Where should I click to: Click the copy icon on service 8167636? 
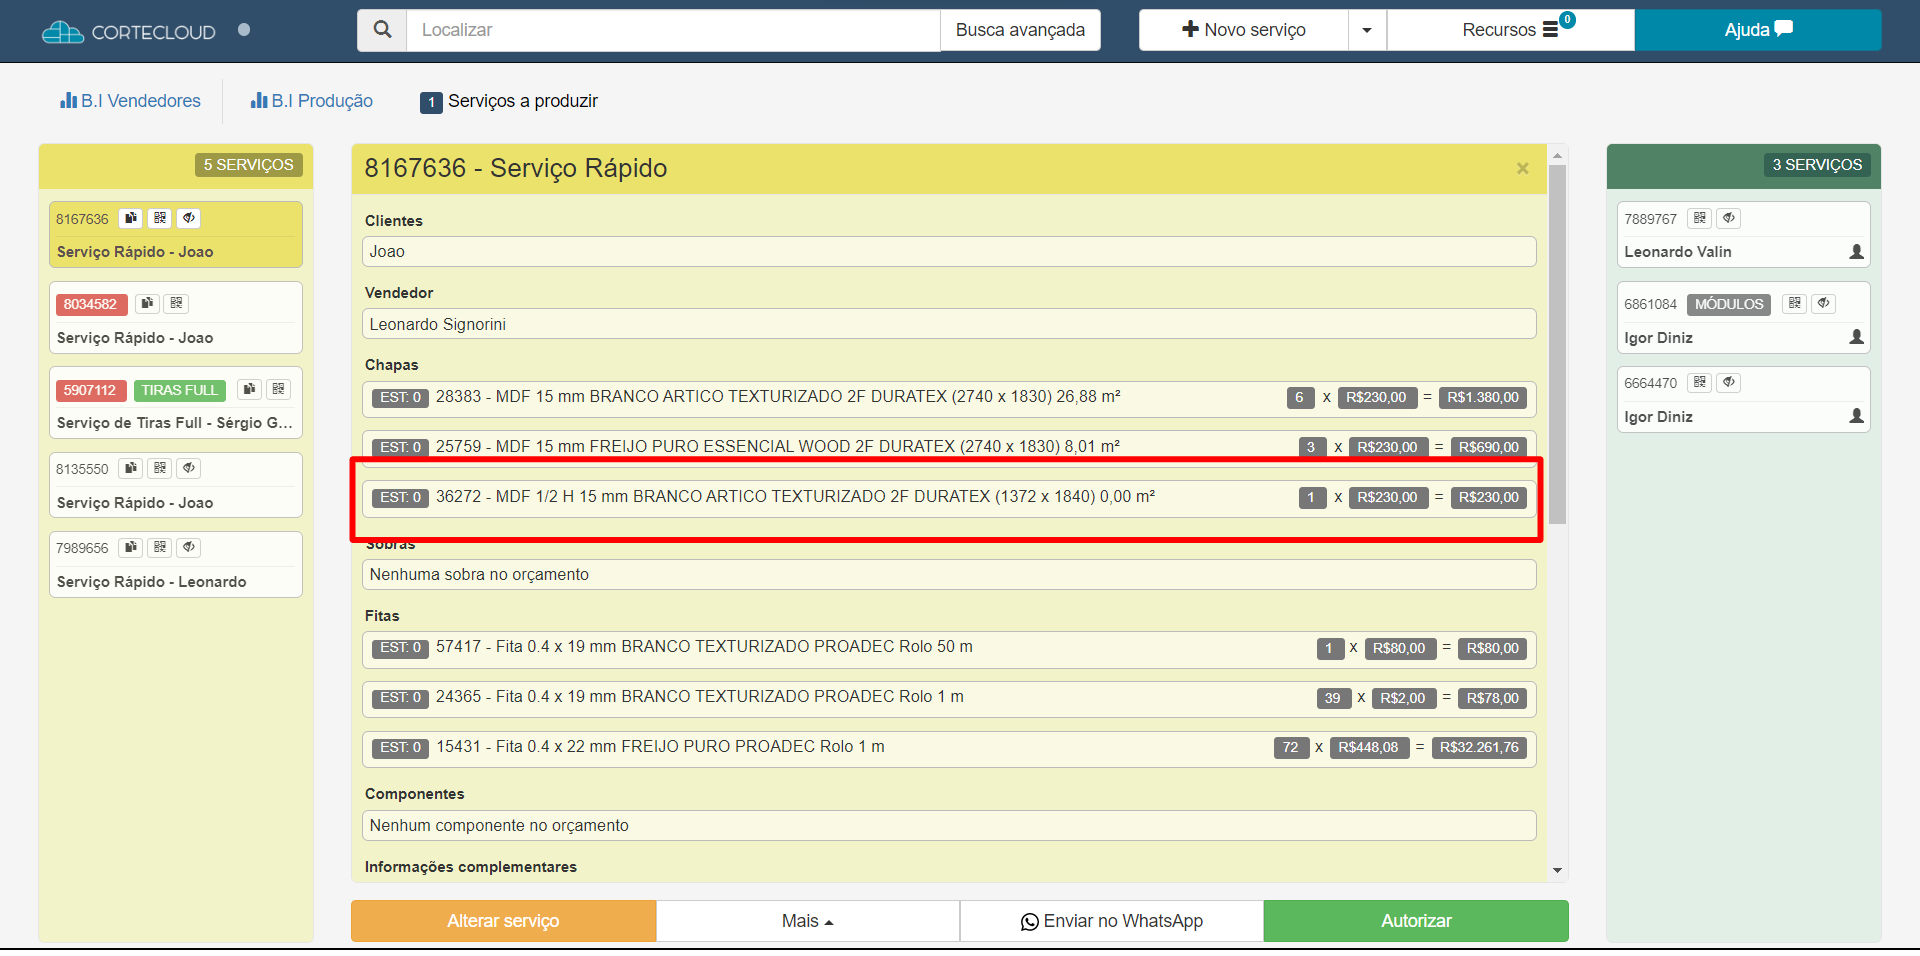[x=131, y=218]
